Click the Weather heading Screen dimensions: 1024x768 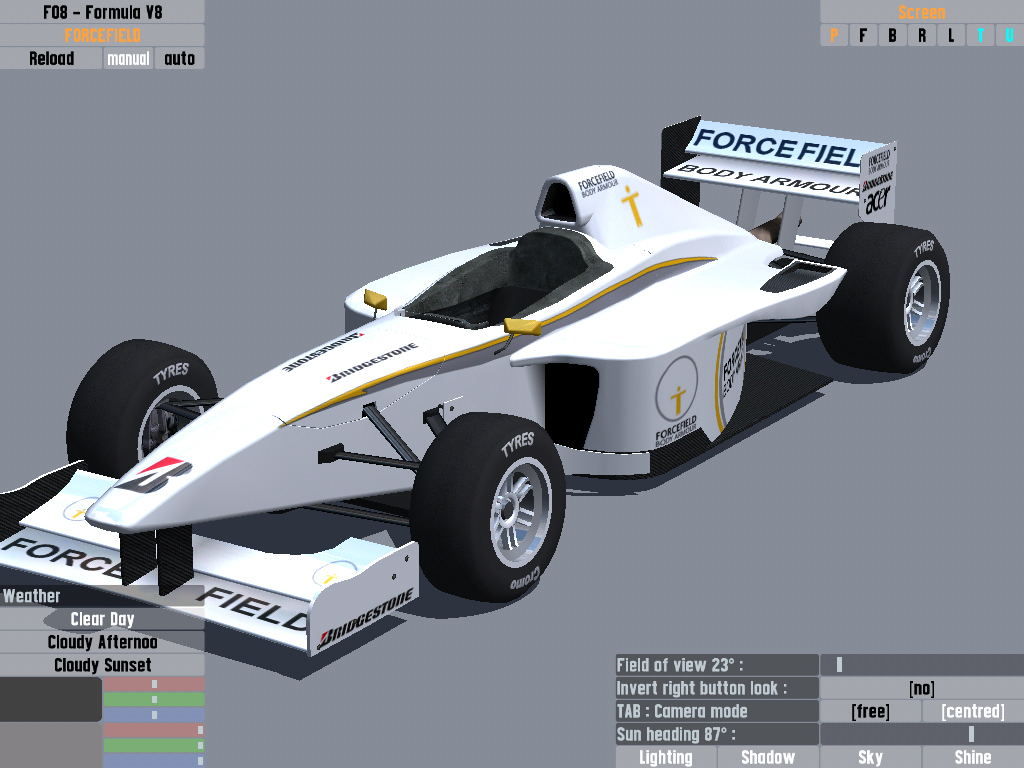point(102,596)
